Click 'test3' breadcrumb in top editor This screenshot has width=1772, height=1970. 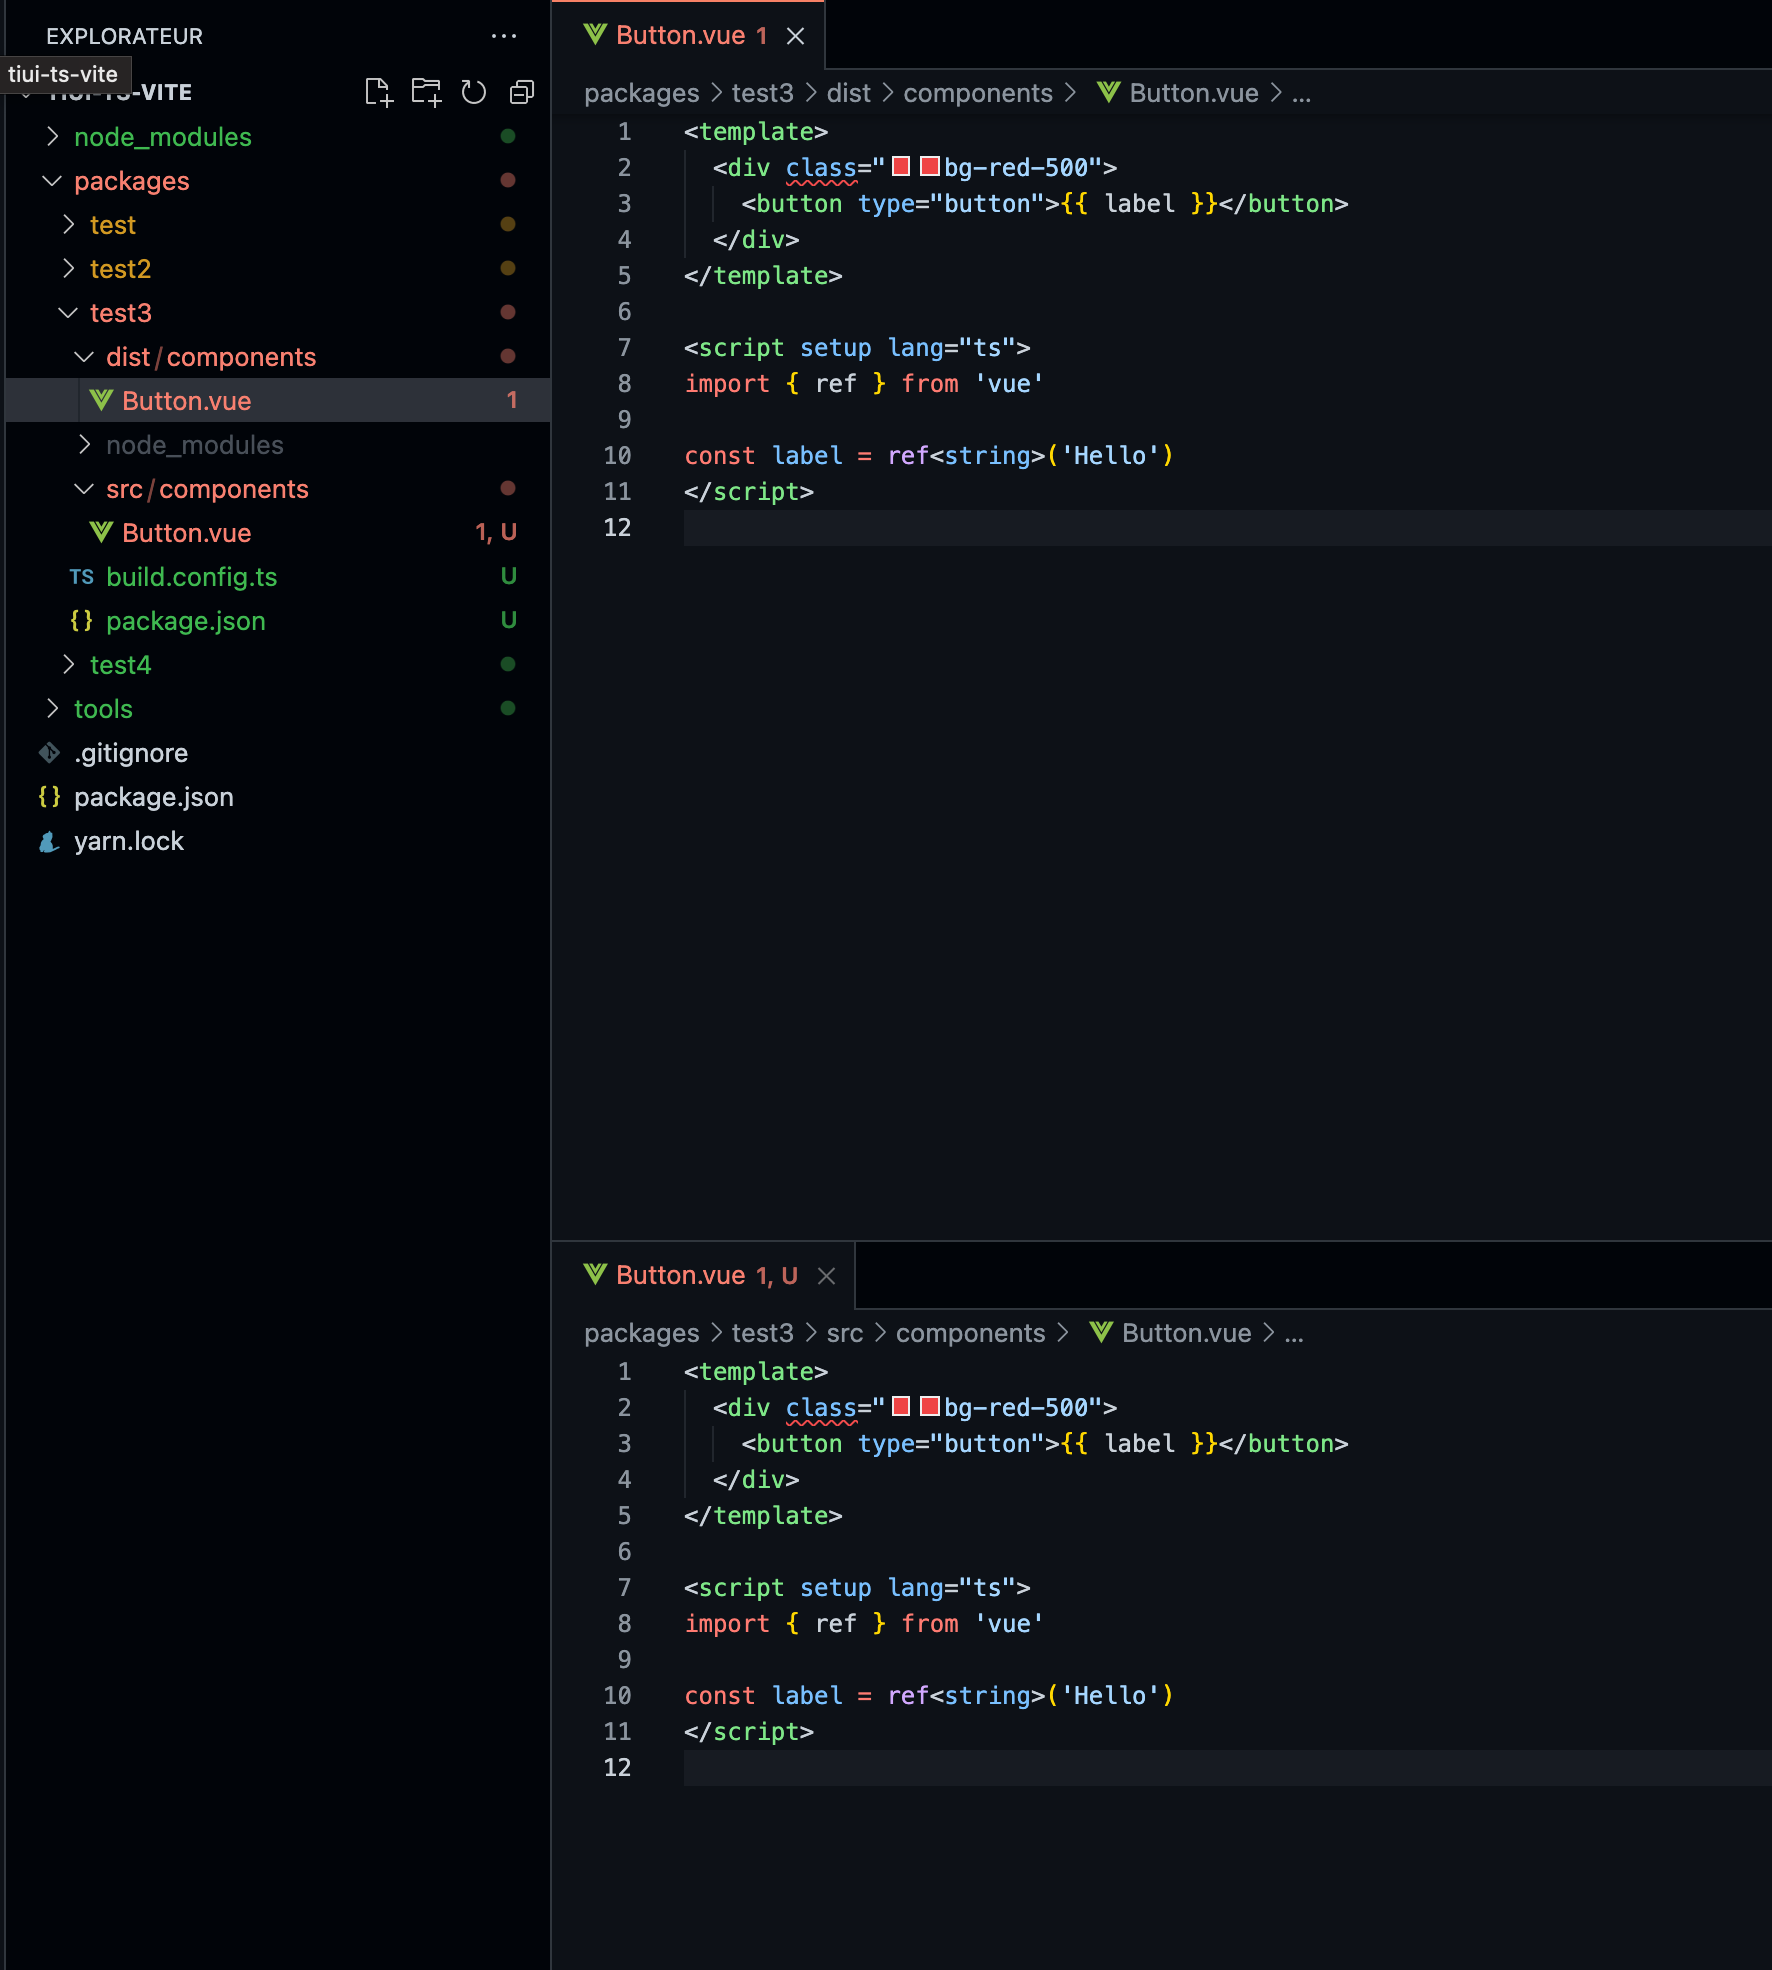click(x=762, y=93)
